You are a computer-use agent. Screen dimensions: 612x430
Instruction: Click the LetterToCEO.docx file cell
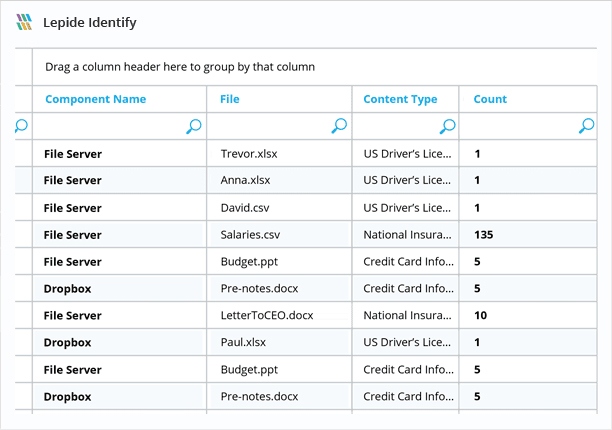tap(266, 316)
